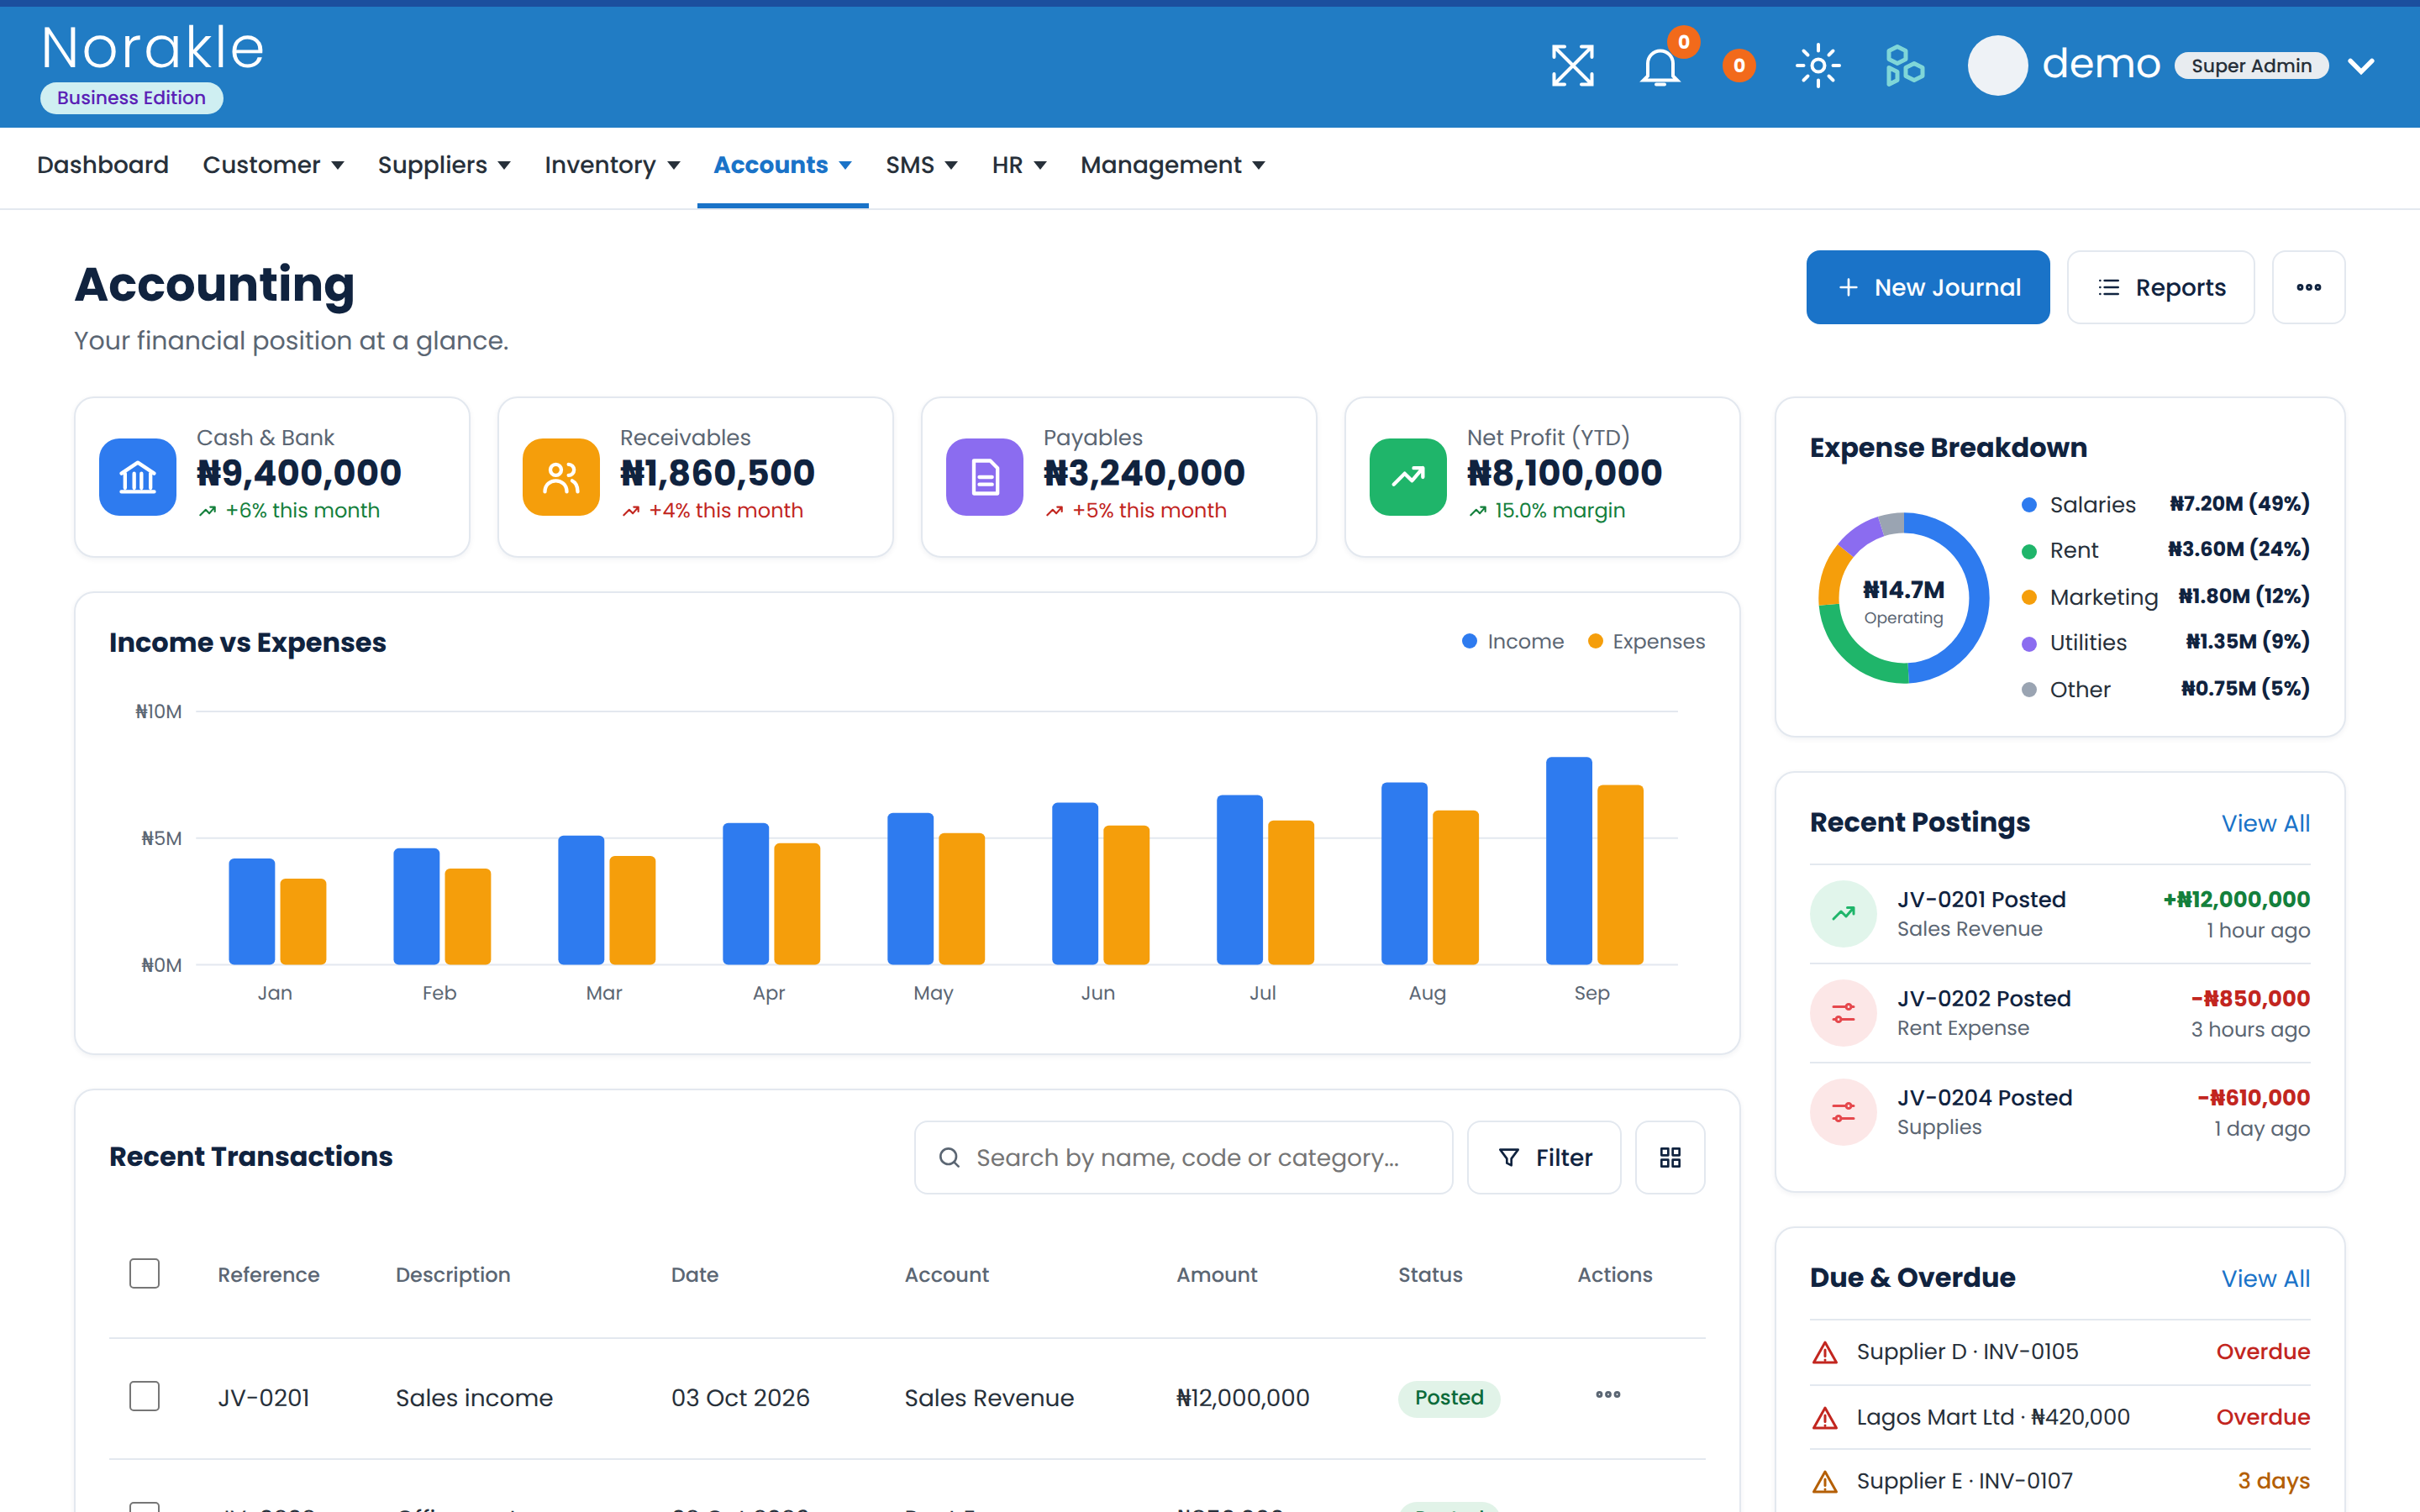The width and height of the screenshot is (2420, 1512).
Task: Click the Jan expenses bar in chart
Action: coord(303,922)
